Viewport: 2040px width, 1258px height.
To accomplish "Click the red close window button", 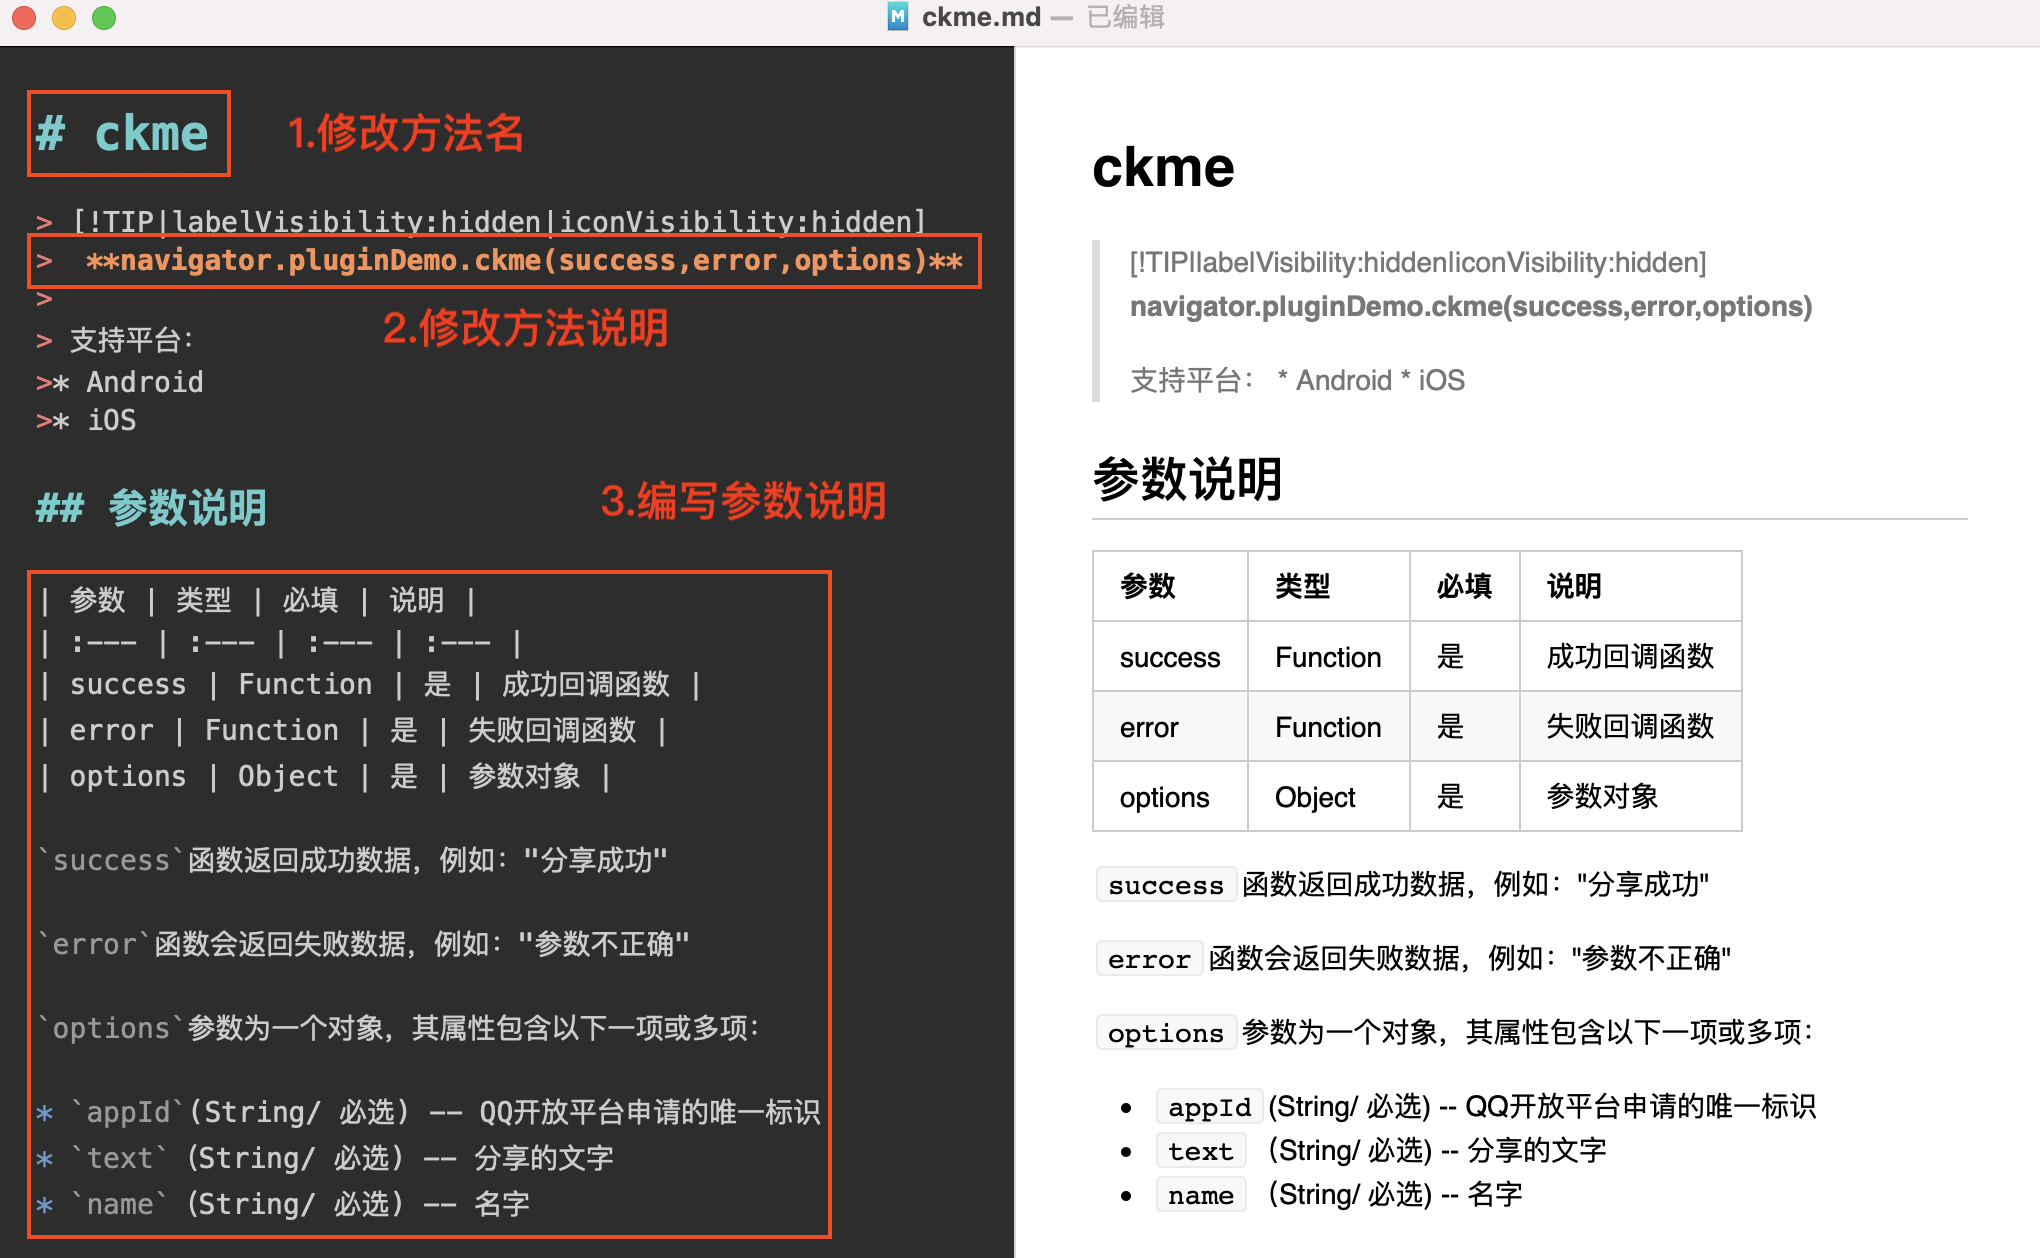I will click(x=24, y=17).
